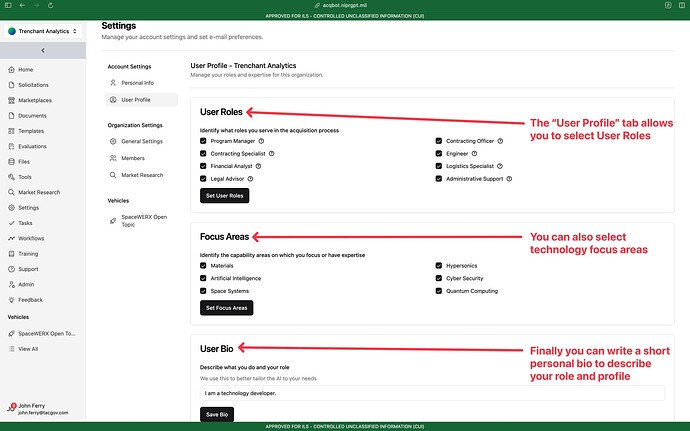Toggle Space Systems focus area
The image size is (690, 431).
point(203,291)
